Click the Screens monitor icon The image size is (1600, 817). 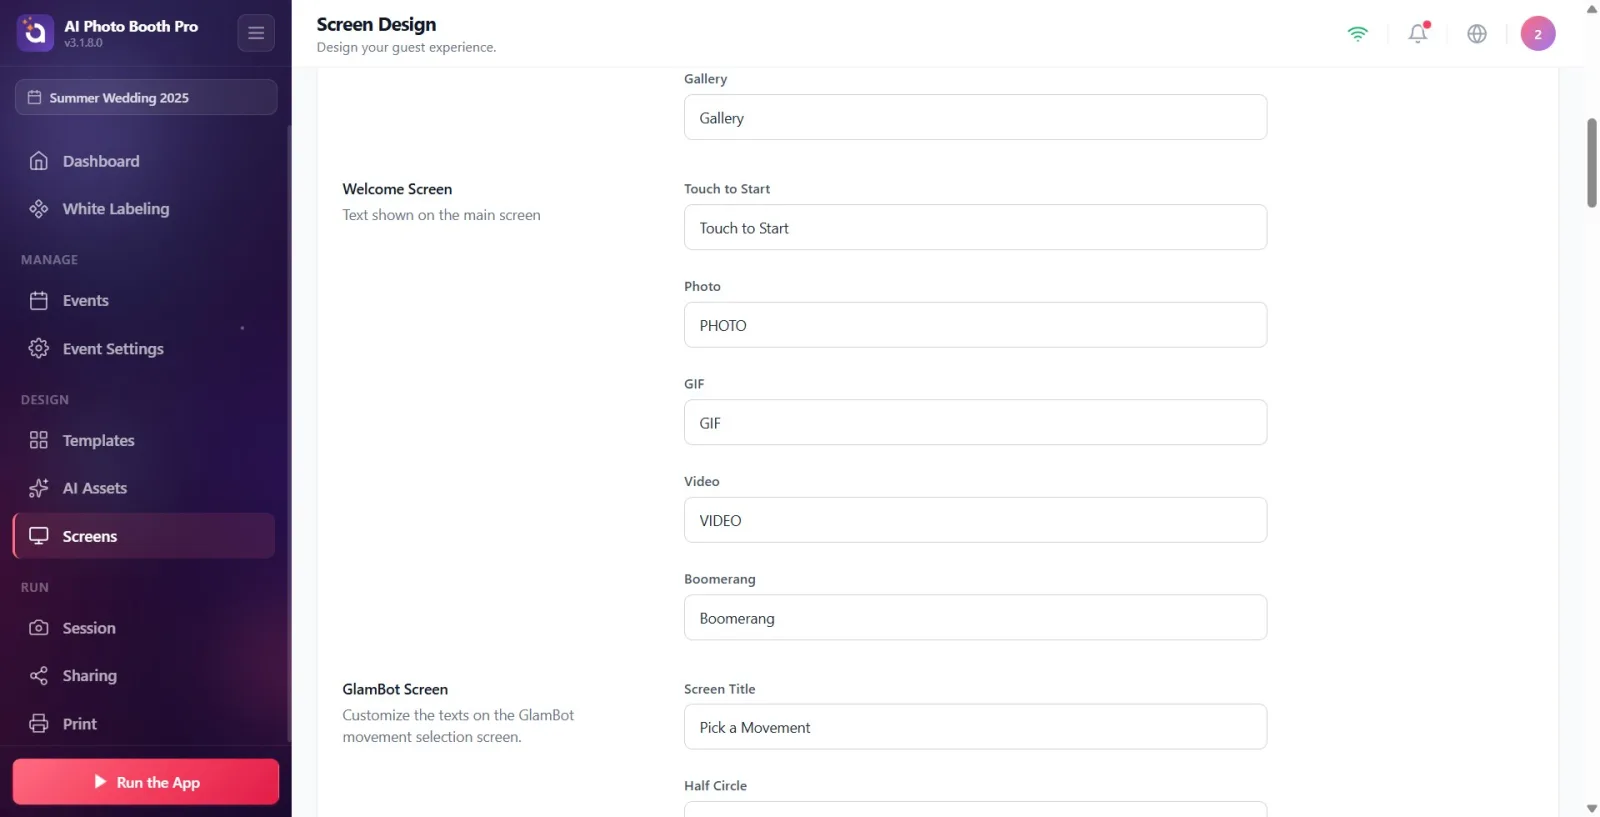[x=39, y=537]
